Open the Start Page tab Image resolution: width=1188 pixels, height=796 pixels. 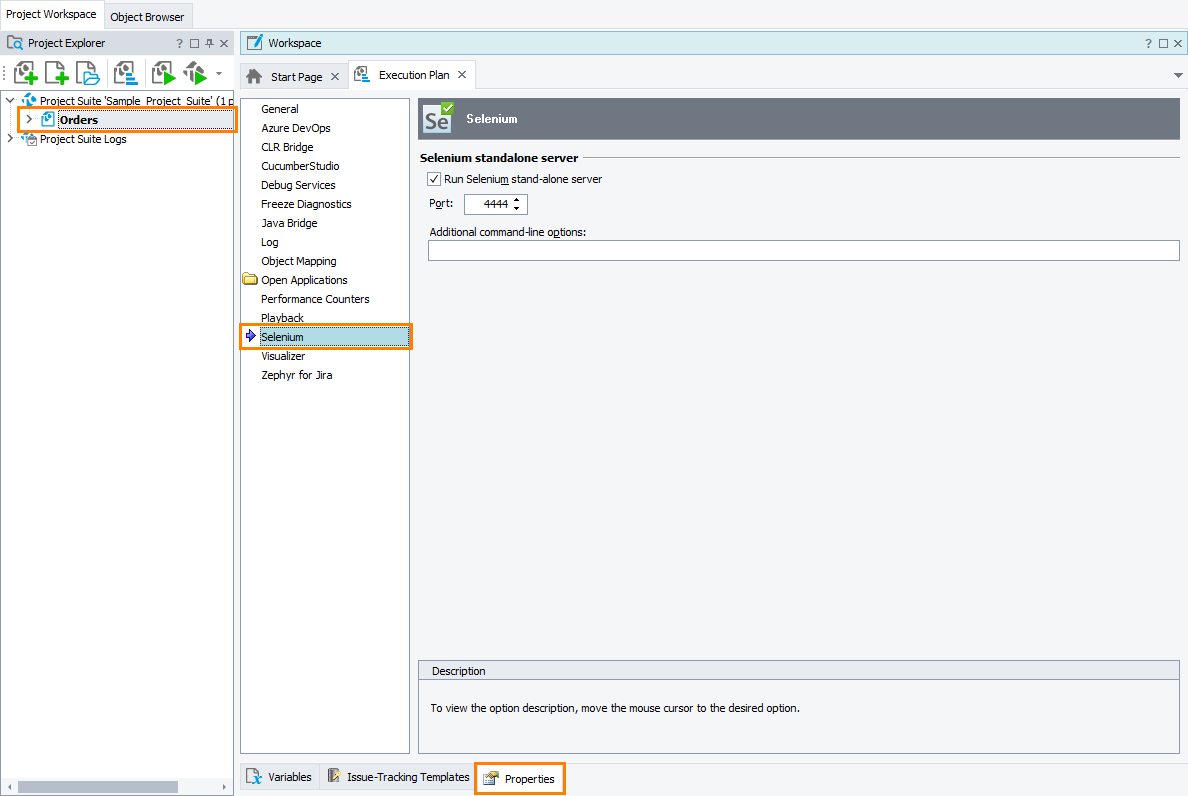(x=293, y=75)
